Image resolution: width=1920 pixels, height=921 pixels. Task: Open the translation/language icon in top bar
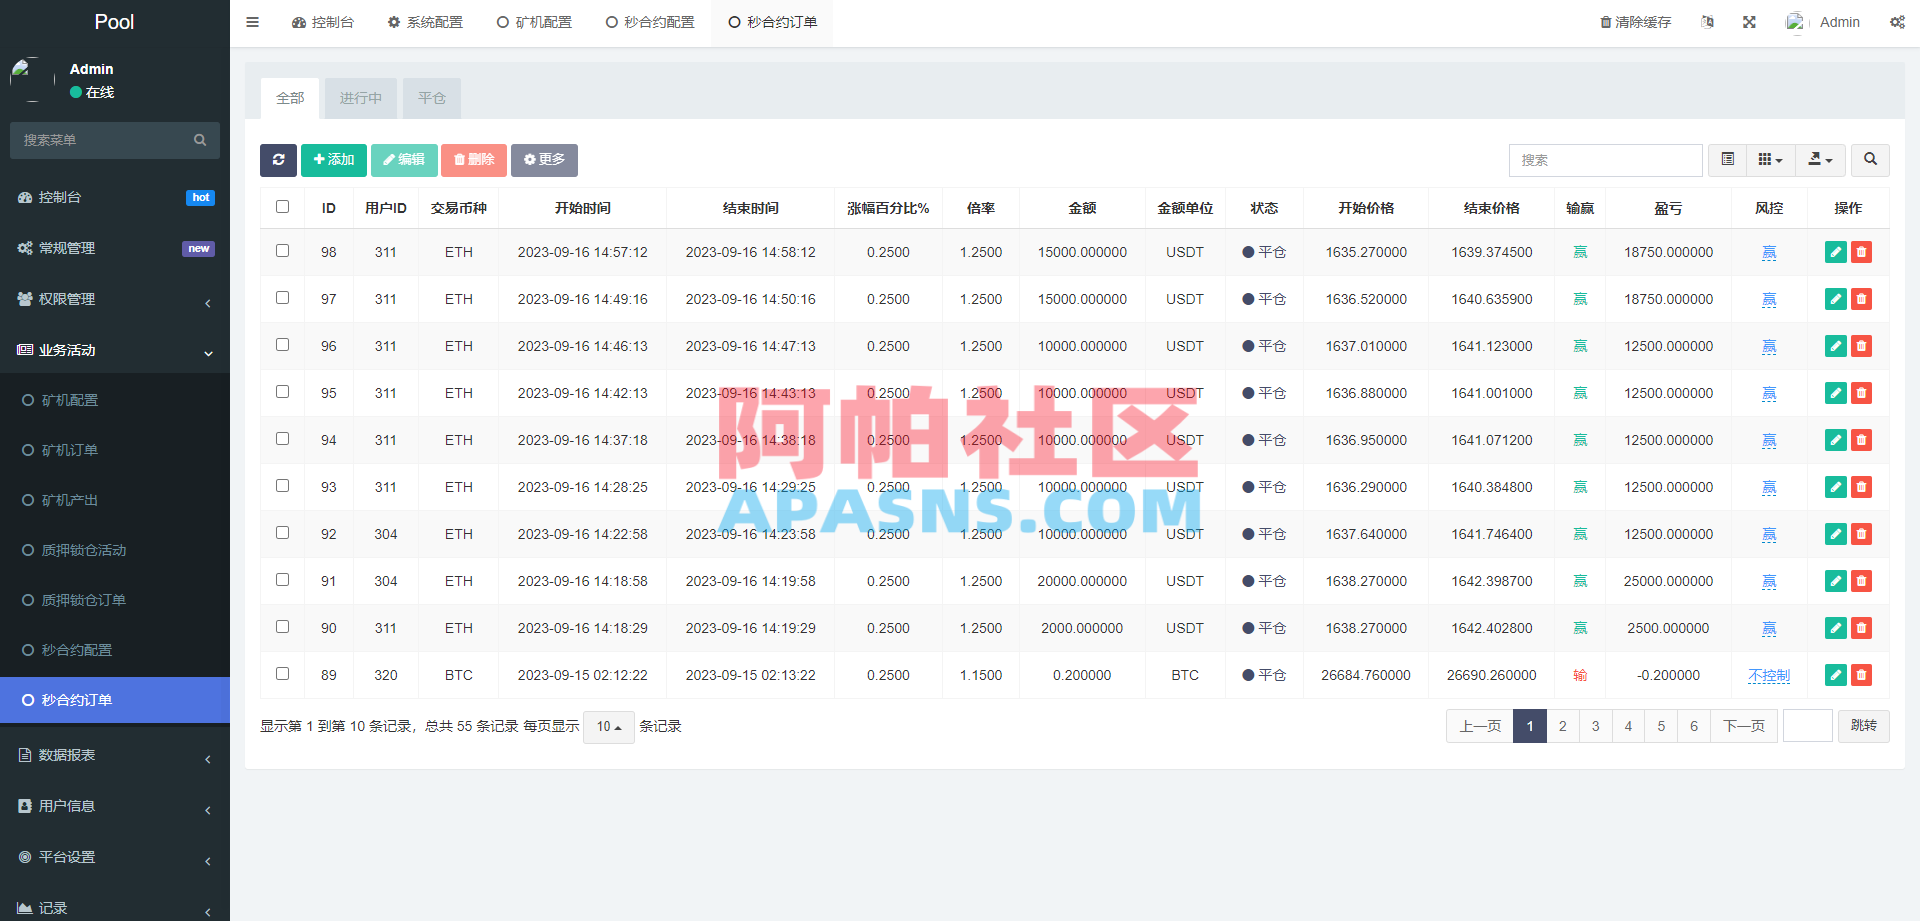(x=1707, y=21)
